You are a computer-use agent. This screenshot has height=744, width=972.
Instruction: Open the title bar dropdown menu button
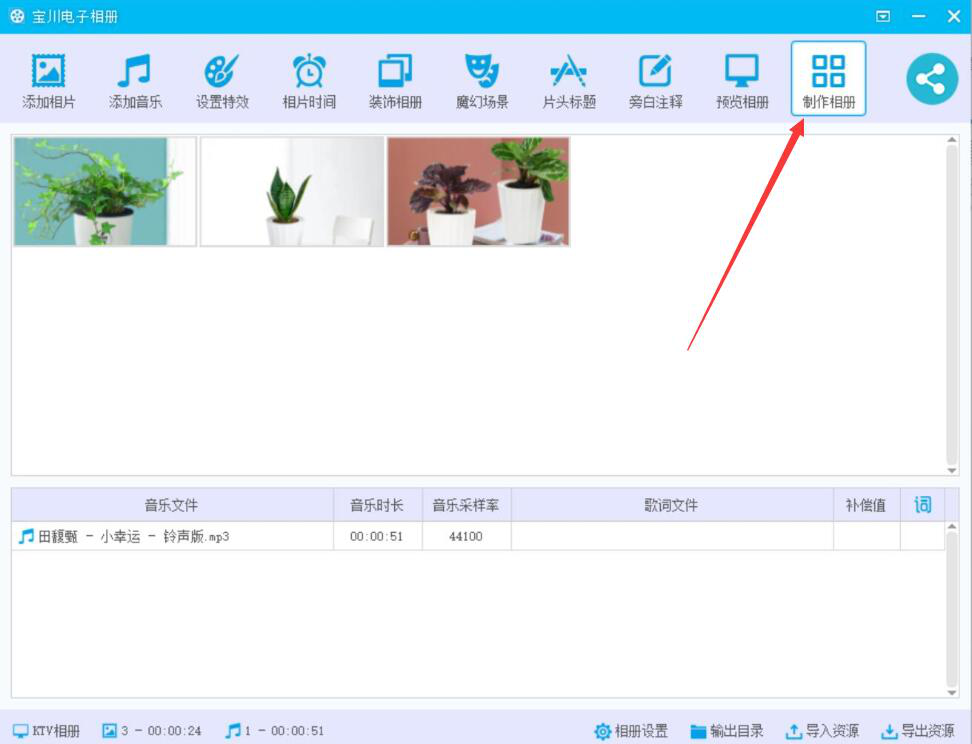point(883,16)
